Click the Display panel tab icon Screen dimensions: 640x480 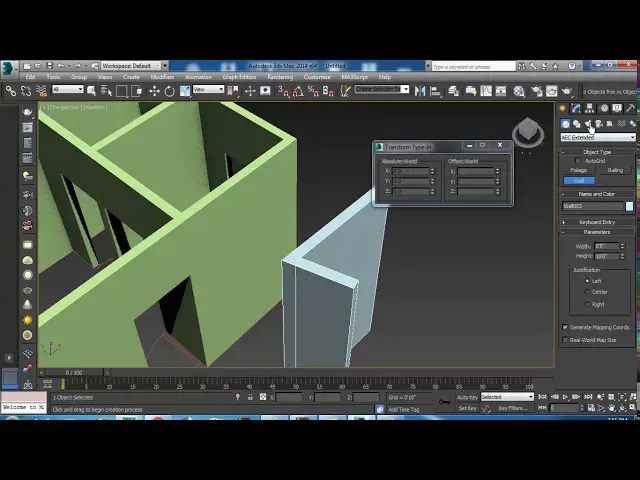(x=618, y=108)
